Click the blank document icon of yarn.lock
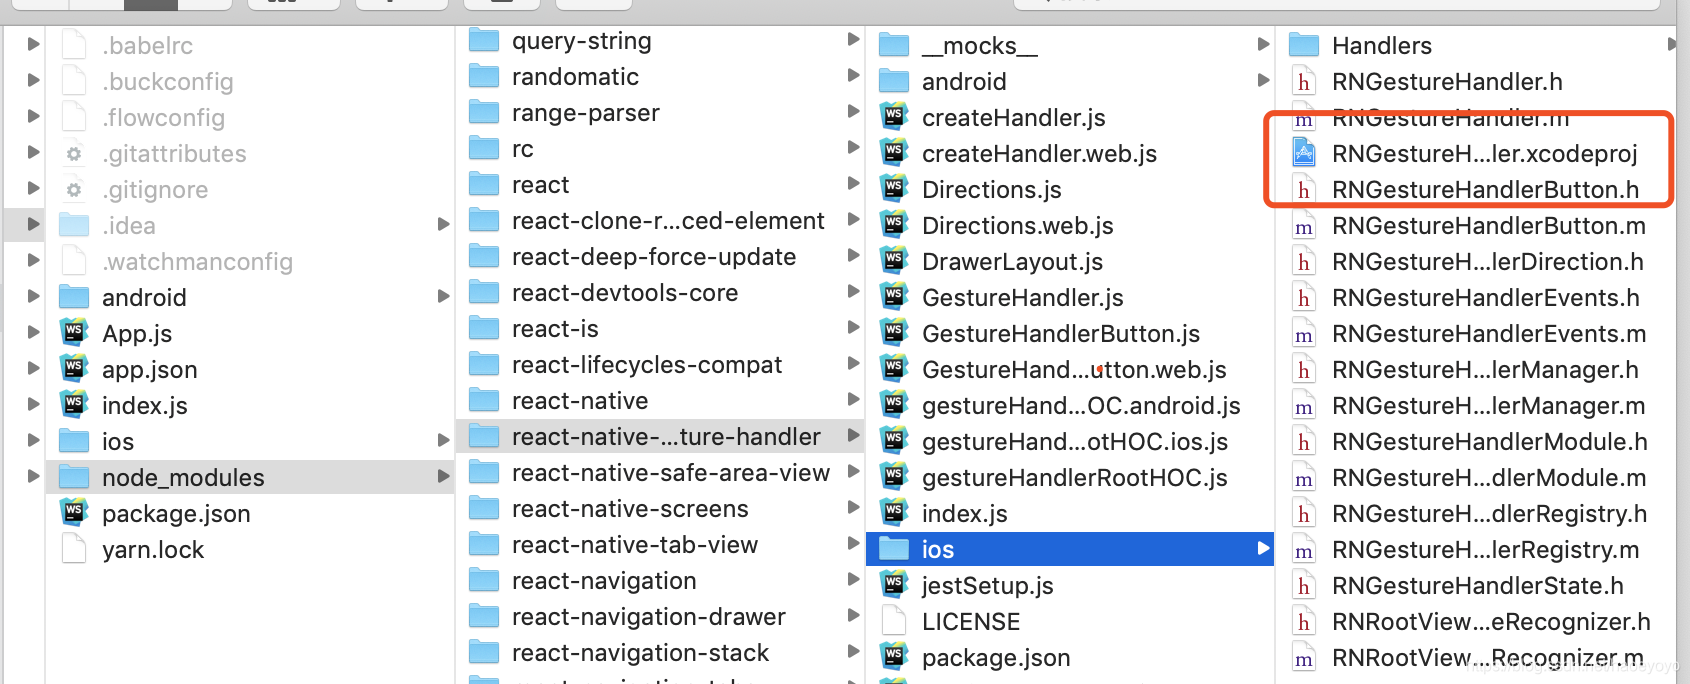 click(x=74, y=549)
